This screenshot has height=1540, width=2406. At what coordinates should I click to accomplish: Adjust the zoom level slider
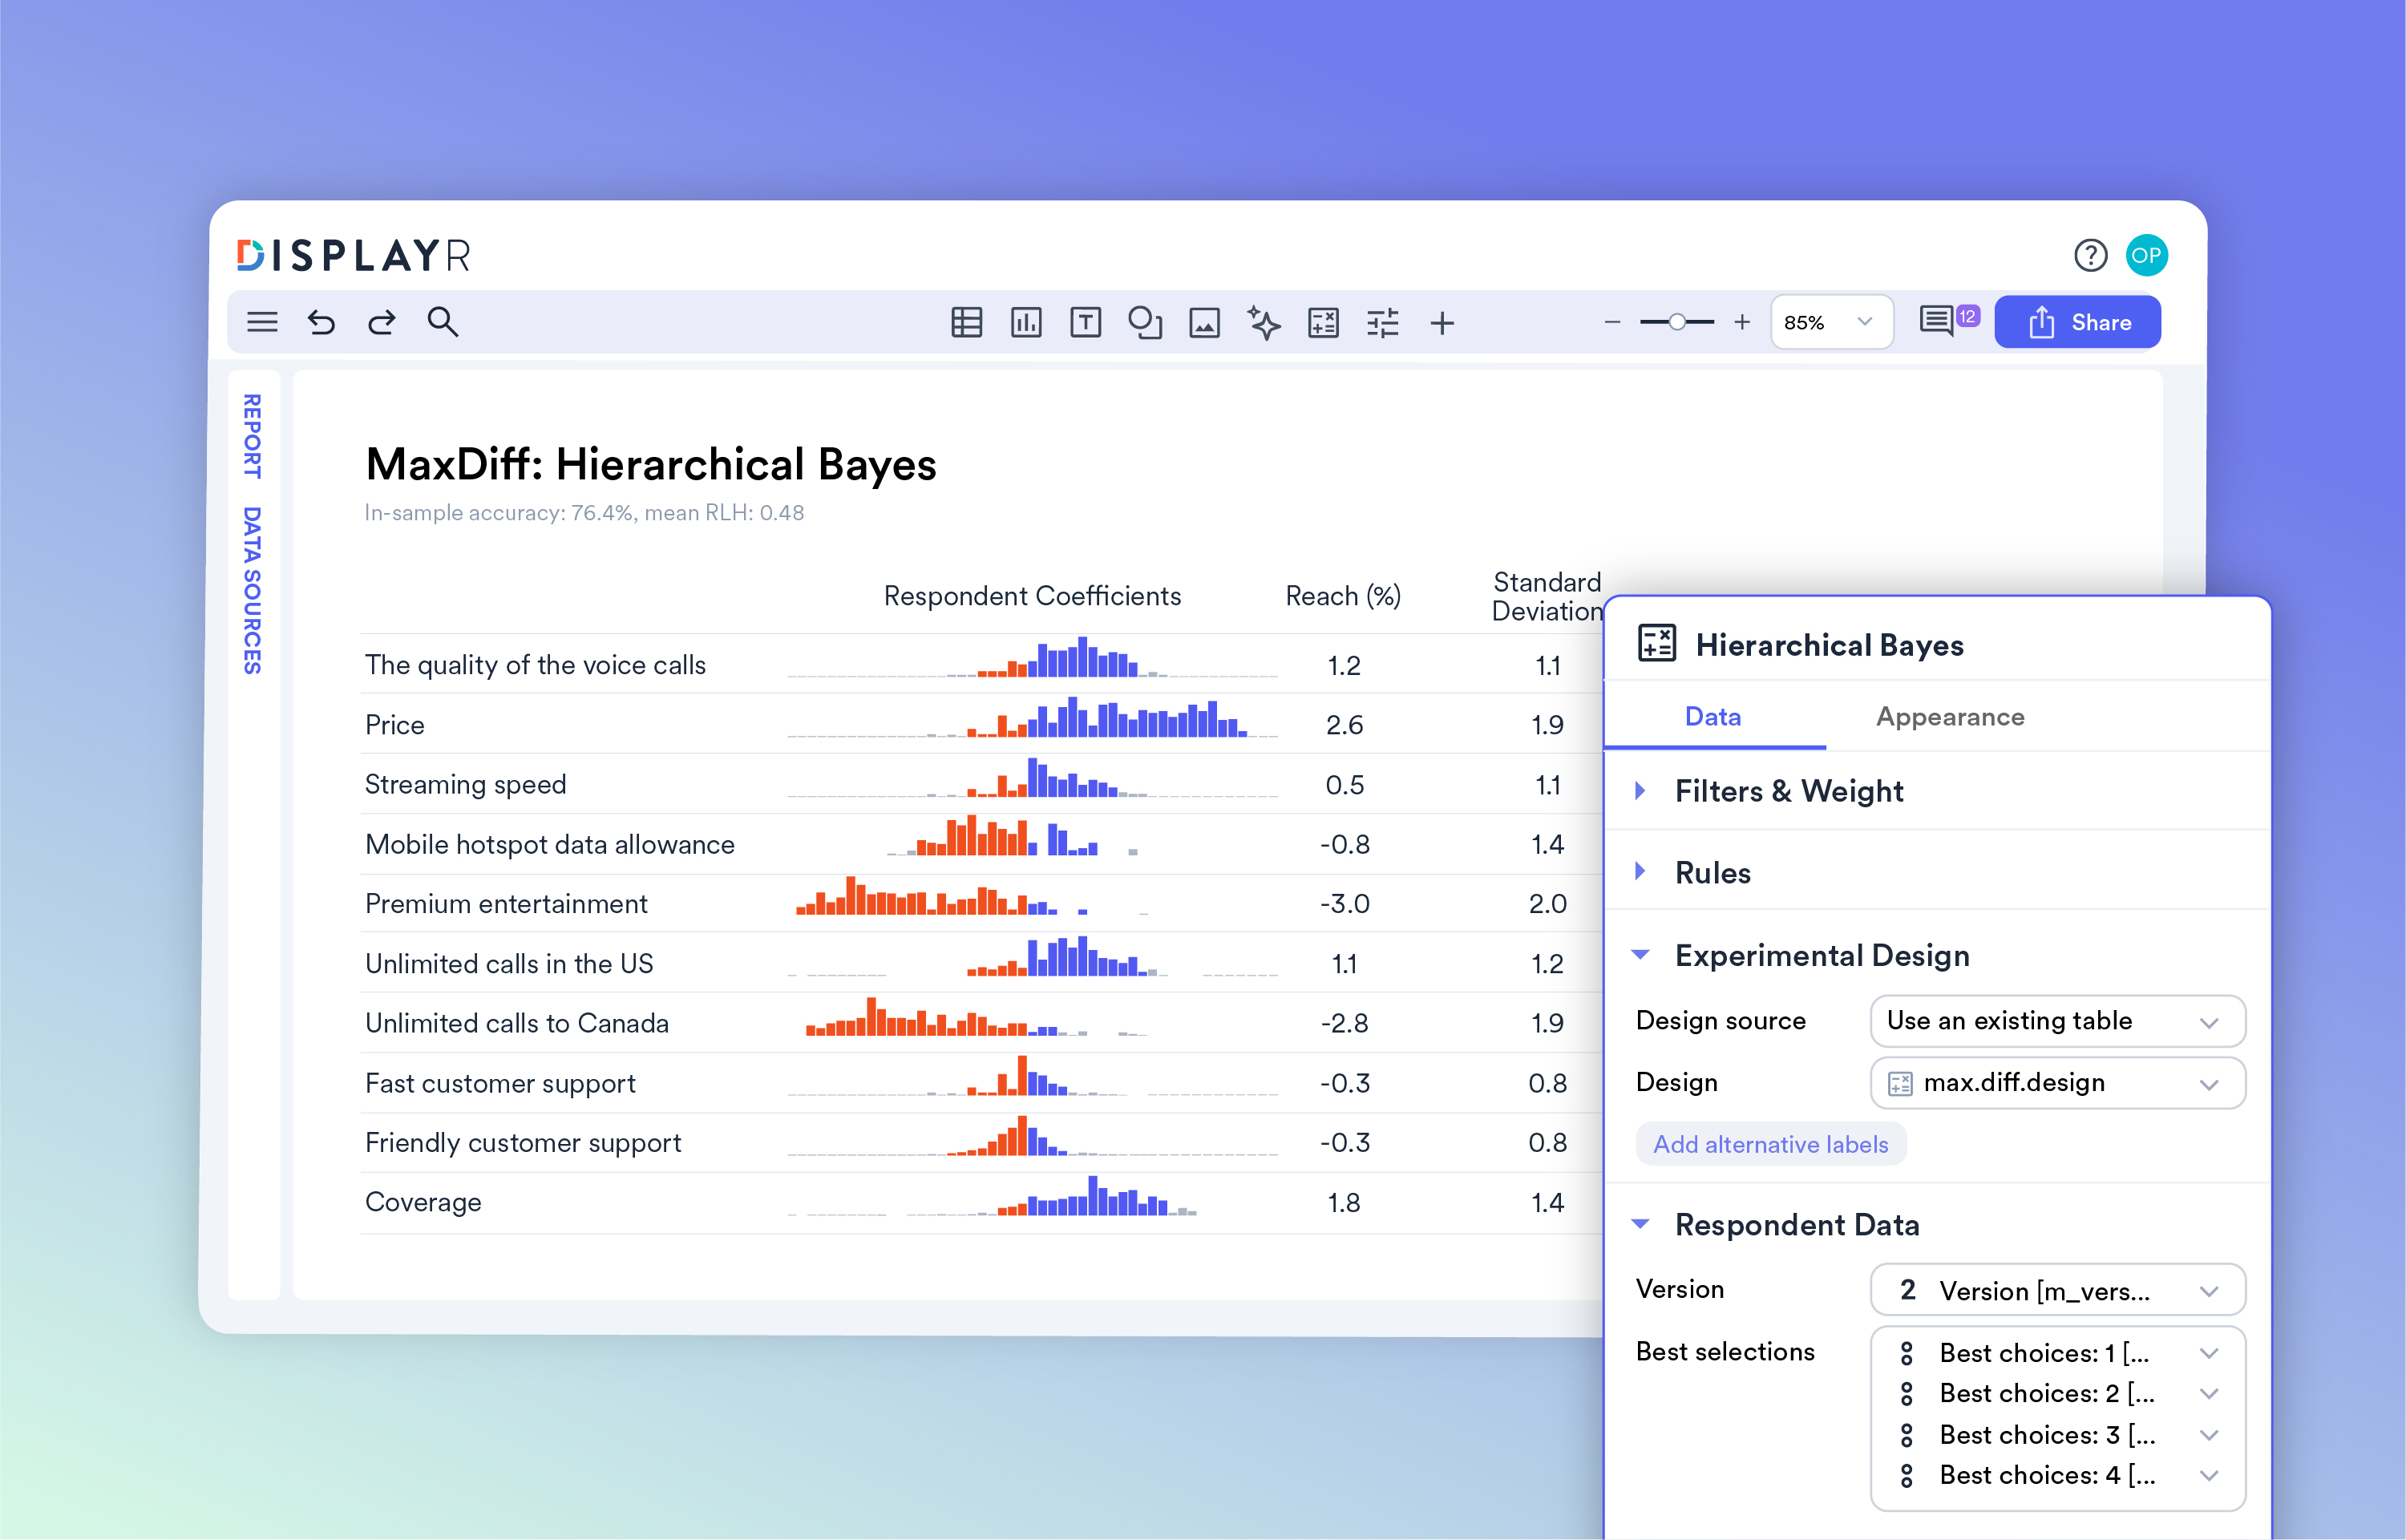(x=1676, y=322)
